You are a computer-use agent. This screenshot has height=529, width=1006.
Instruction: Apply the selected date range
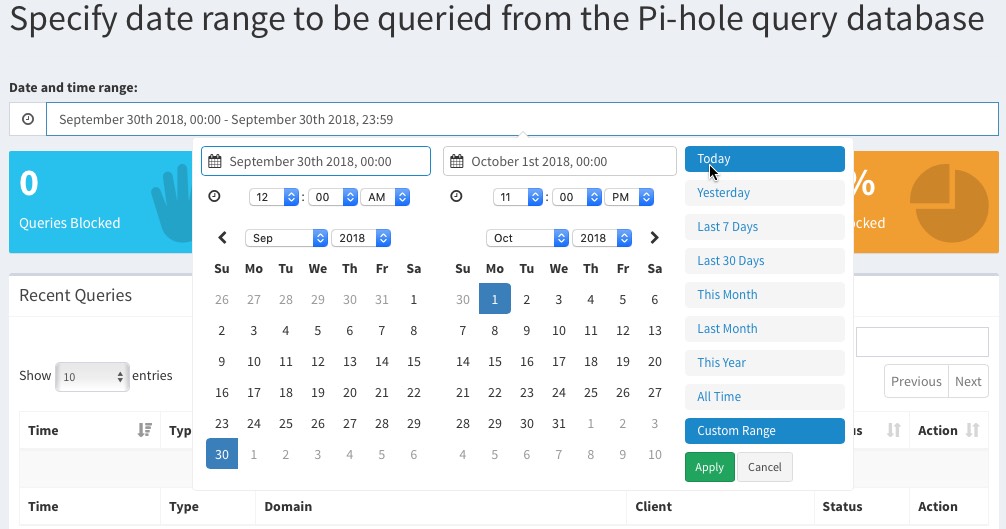[x=710, y=467]
